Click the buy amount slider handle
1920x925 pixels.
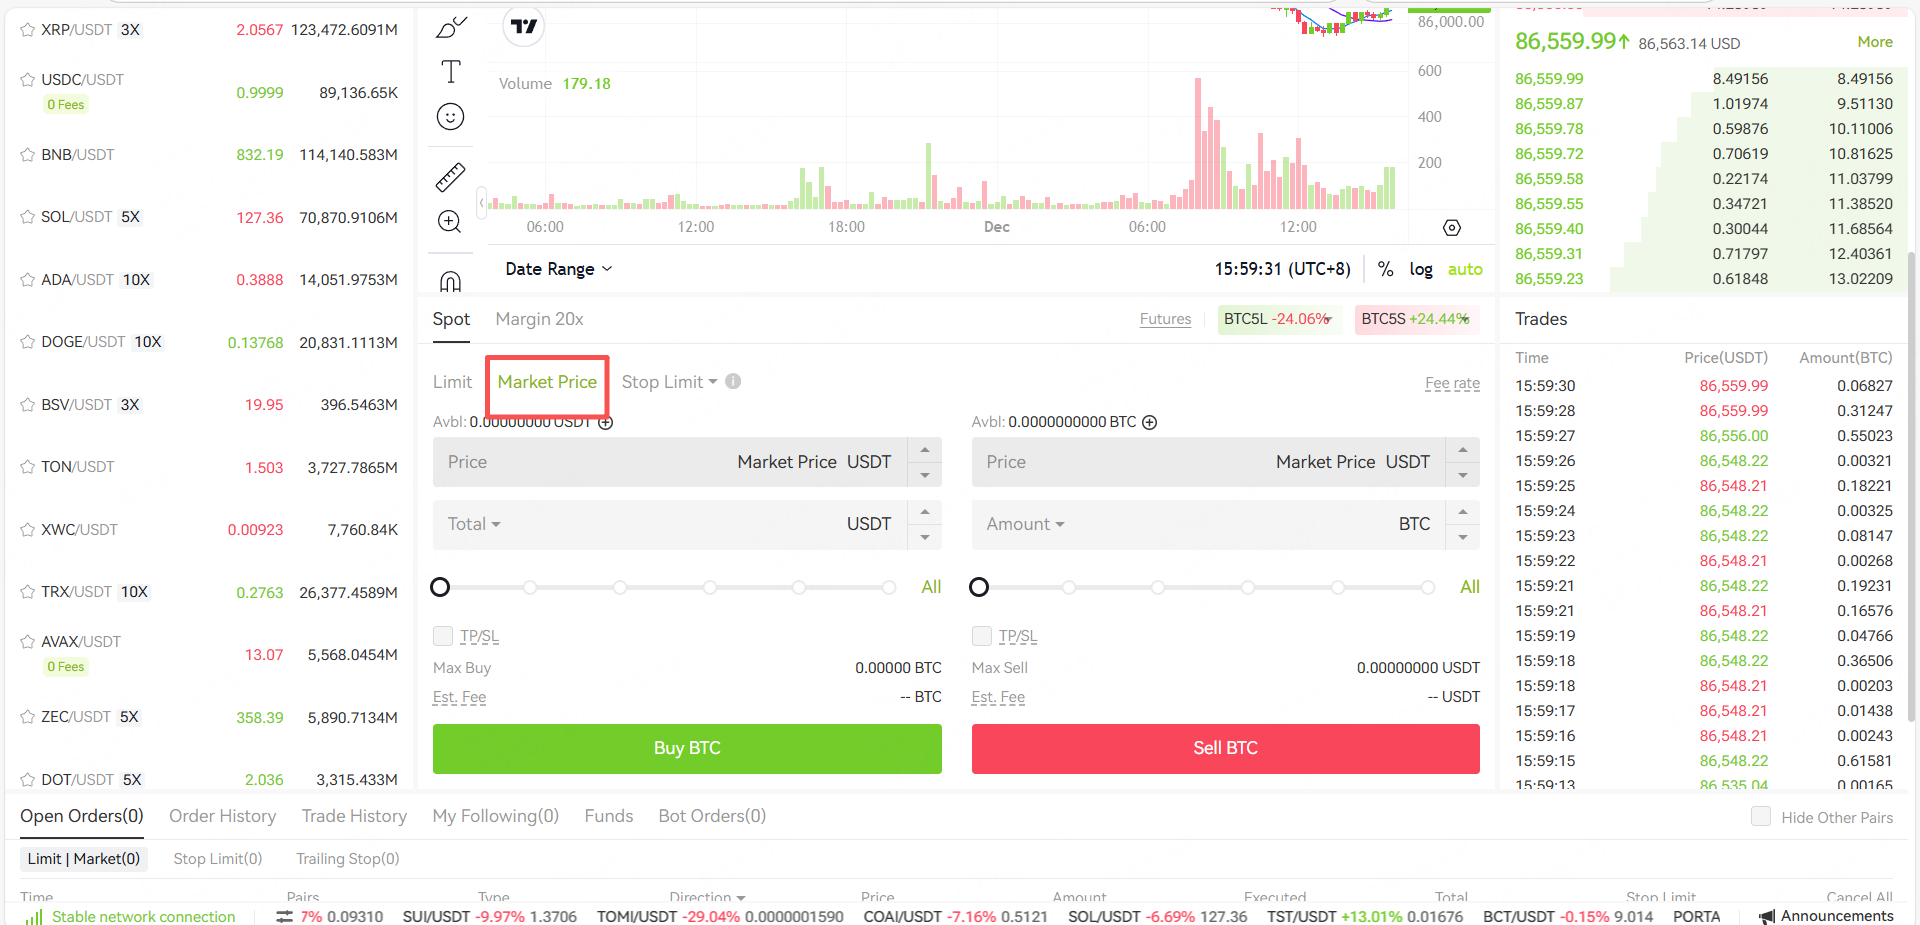click(440, 587)
